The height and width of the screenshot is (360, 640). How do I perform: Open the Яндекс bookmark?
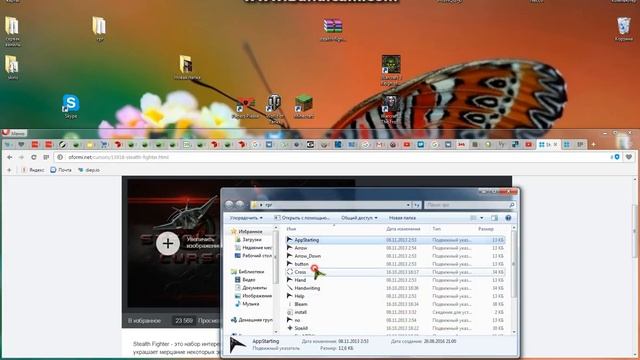(33, 170)
